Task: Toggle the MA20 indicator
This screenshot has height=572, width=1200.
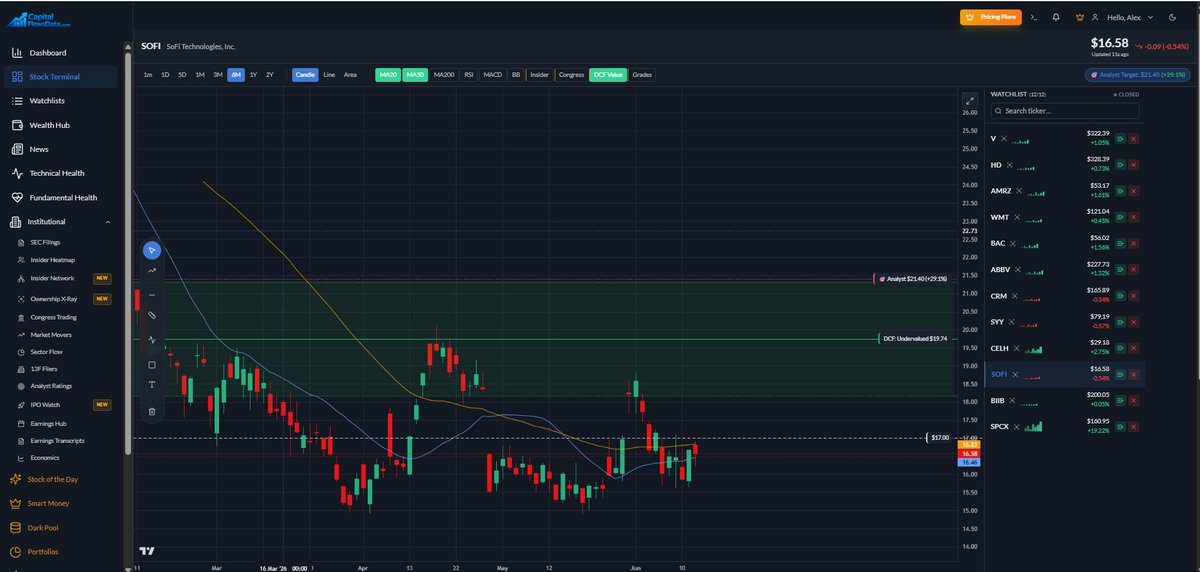Action: tap(387, 75)
